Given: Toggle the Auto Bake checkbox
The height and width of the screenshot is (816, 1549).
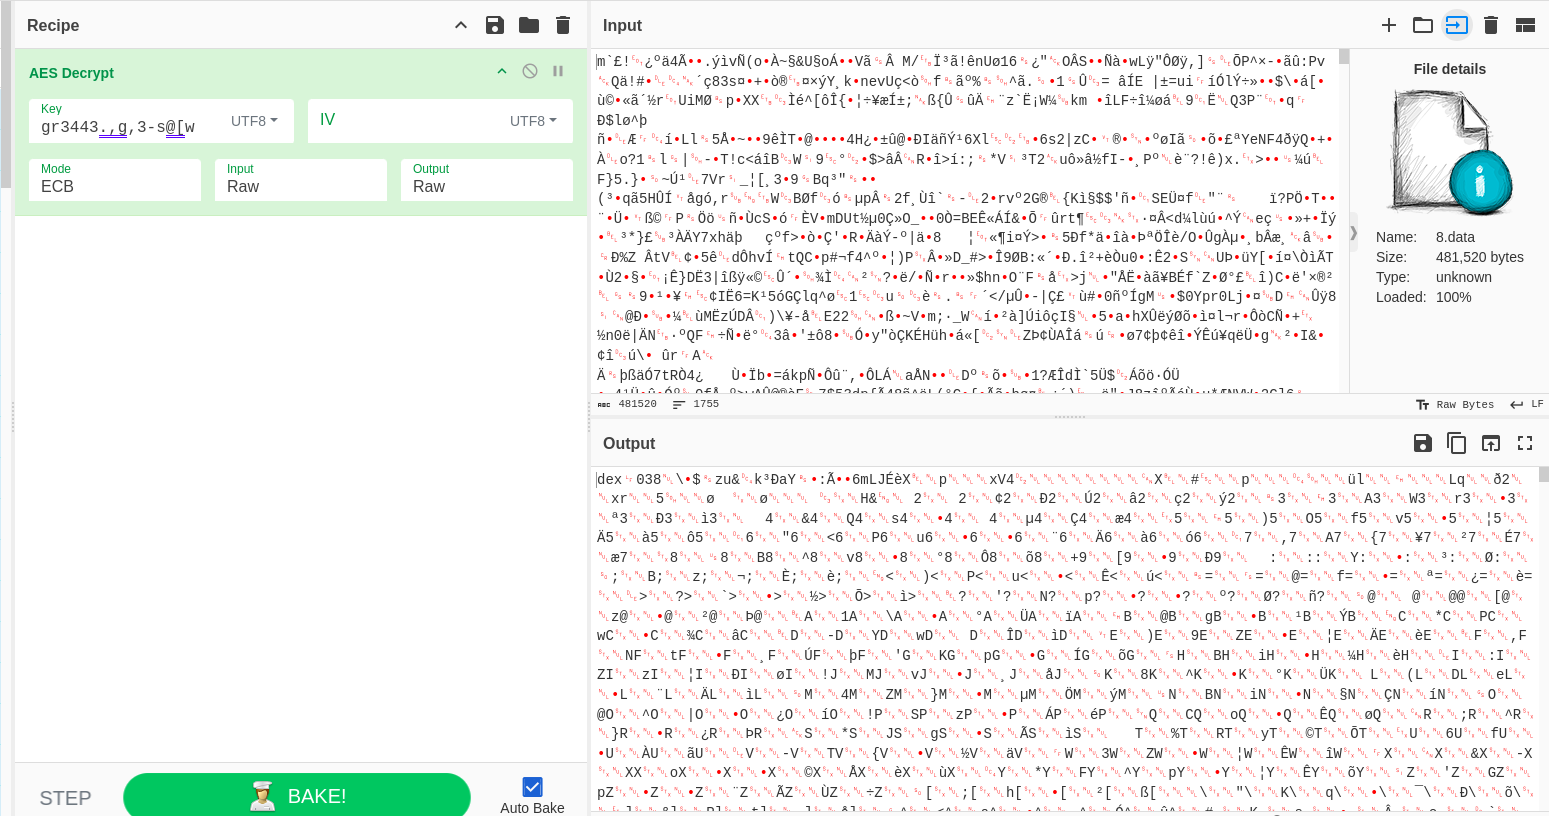Looking at the screenshot, I should [x=532, y=787].
